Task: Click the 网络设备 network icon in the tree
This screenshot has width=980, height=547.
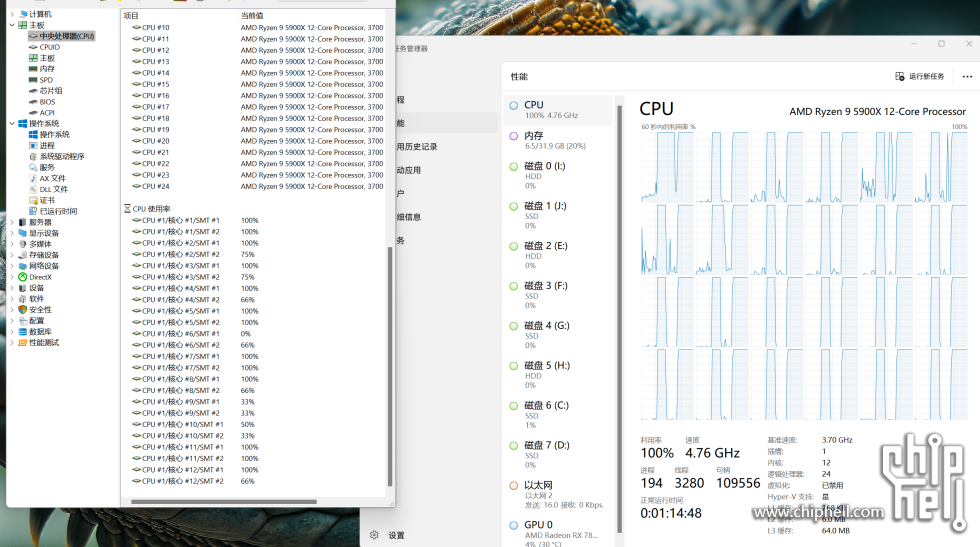Action: click(22, 266)
